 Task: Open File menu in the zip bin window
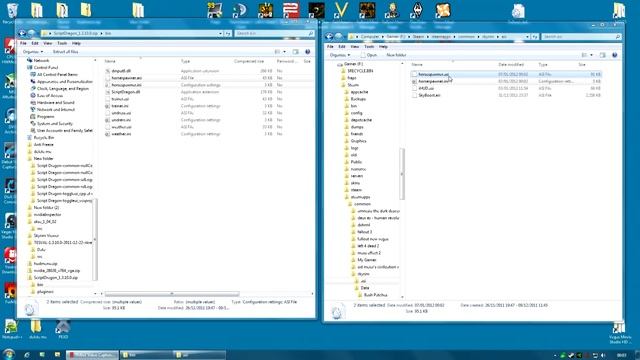(23, 43)
